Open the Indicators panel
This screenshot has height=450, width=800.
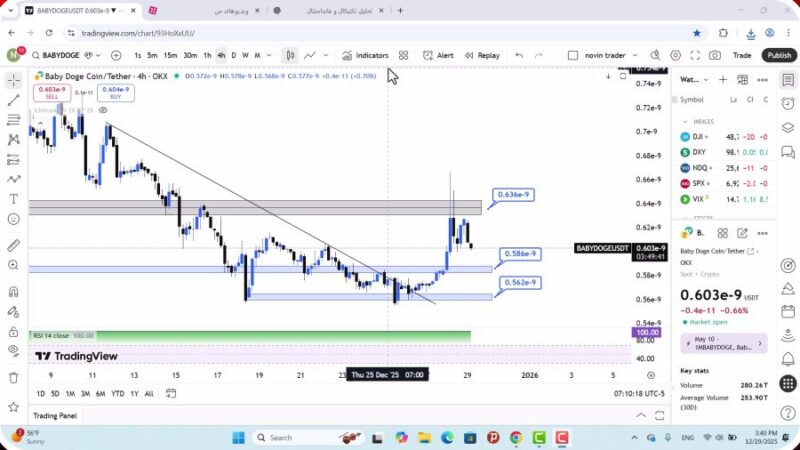(365, 55)
